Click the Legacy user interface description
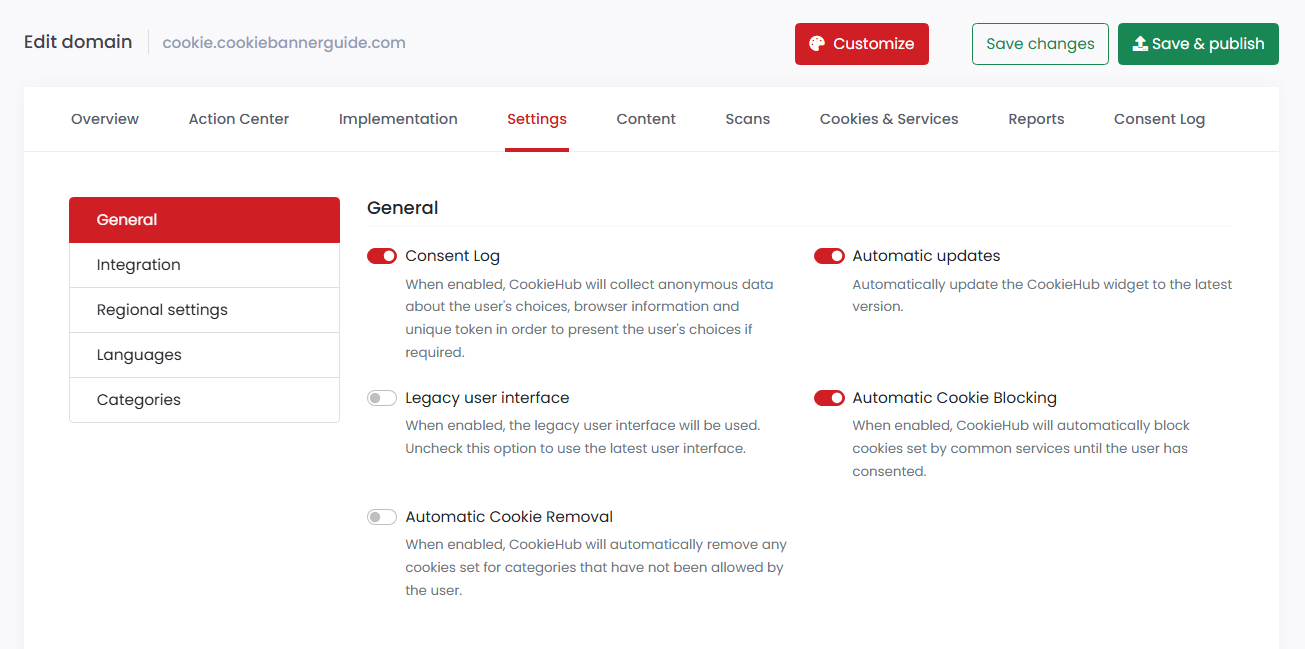Image resolution: width=1305 pixels, height=649 pixels. 582,437
